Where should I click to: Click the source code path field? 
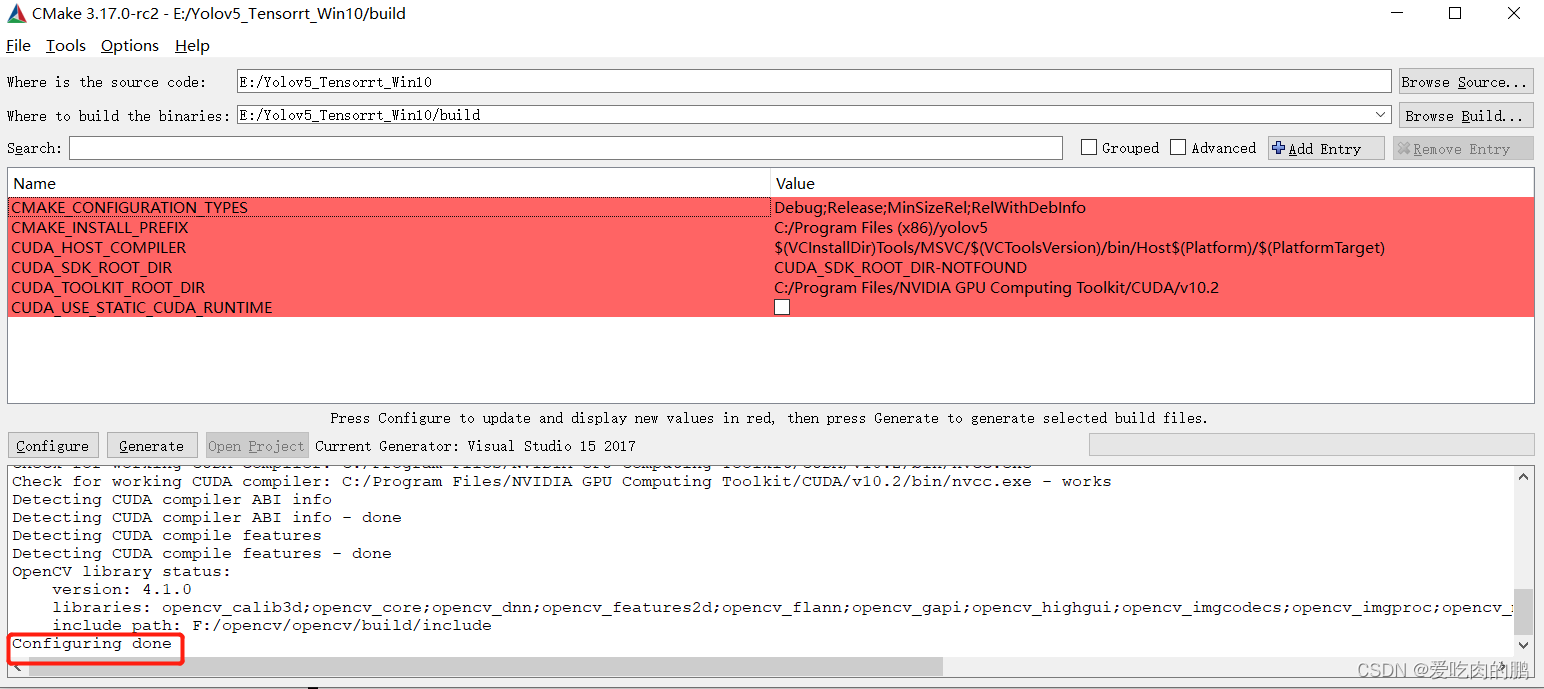(x=814, y=82)
